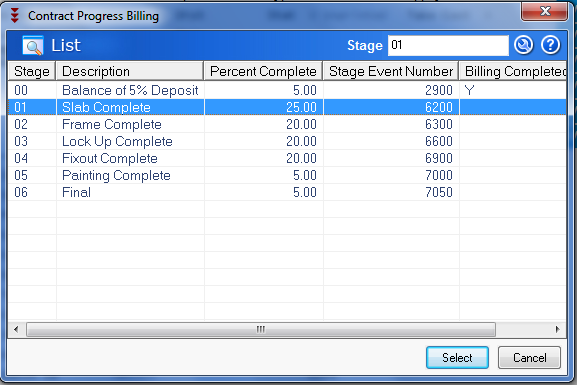577x385 pixels.
Task: Click the red arrows app icon in title bar
Action: tap(14, 15)
